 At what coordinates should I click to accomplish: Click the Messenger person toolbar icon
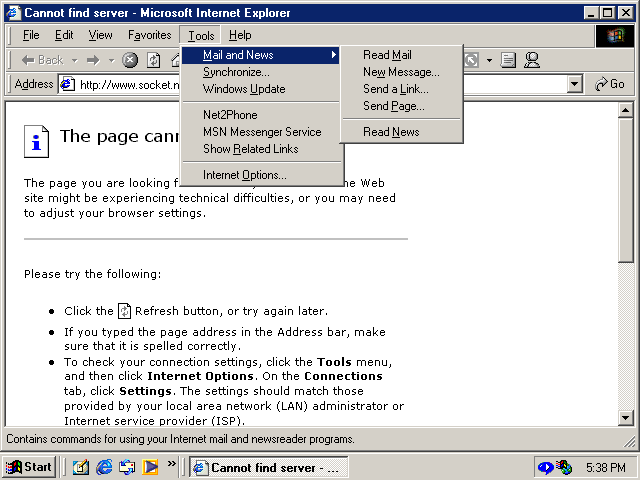(532, 60)
